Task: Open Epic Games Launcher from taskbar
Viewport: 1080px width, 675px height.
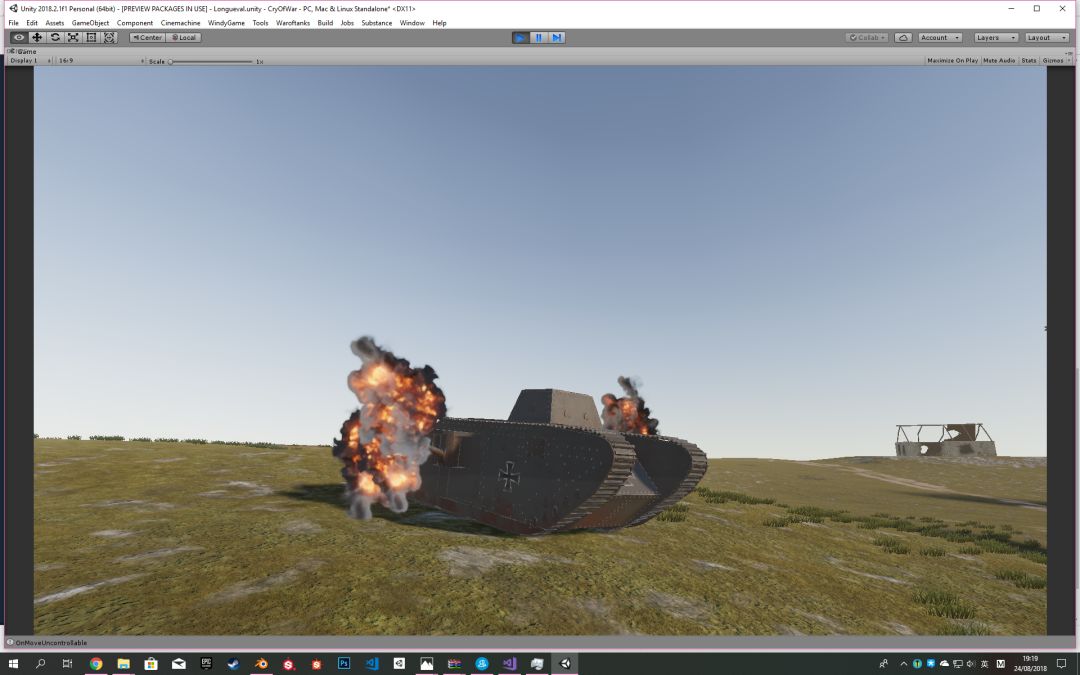Action: (x=206, y=664)
